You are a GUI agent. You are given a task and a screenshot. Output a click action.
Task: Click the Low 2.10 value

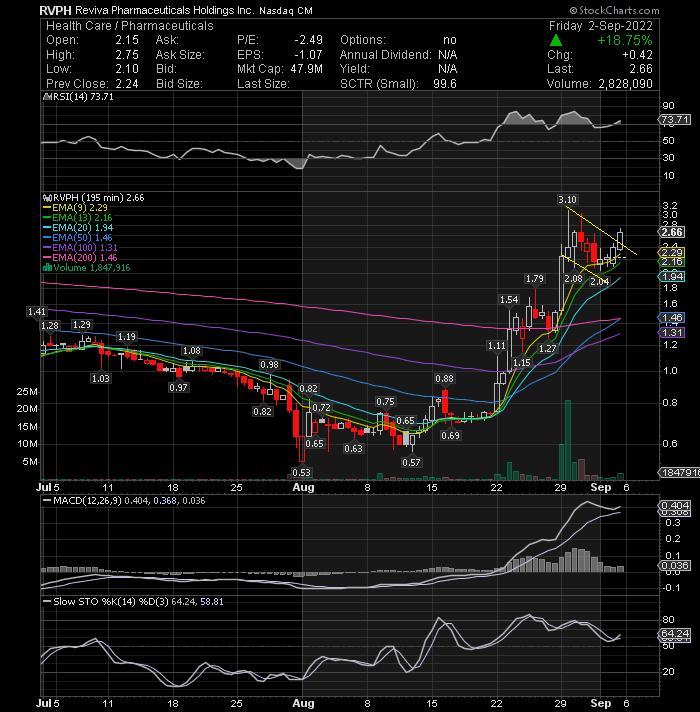tap(127, 69)
